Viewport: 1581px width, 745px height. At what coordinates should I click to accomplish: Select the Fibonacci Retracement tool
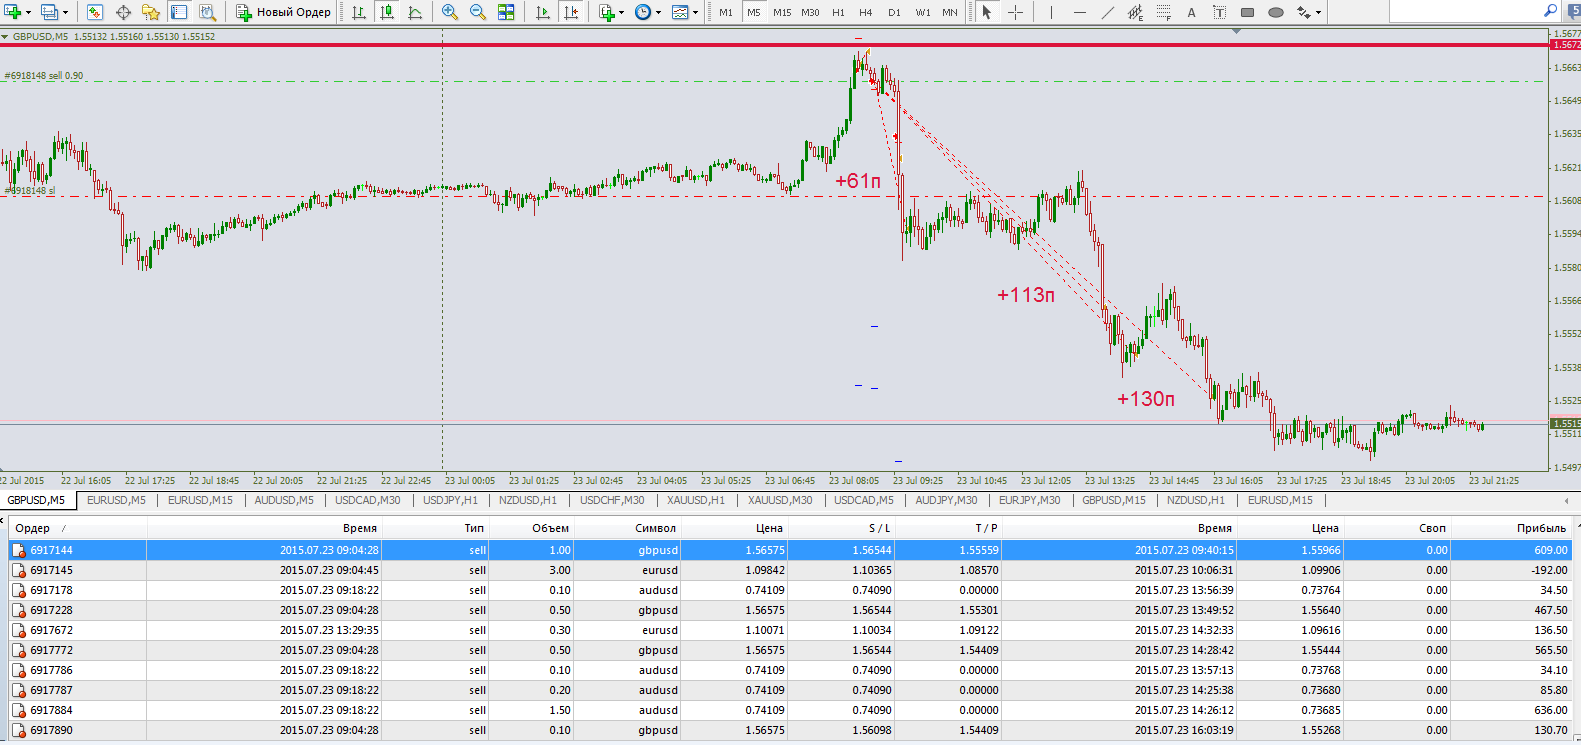[x=1163, y=12]
